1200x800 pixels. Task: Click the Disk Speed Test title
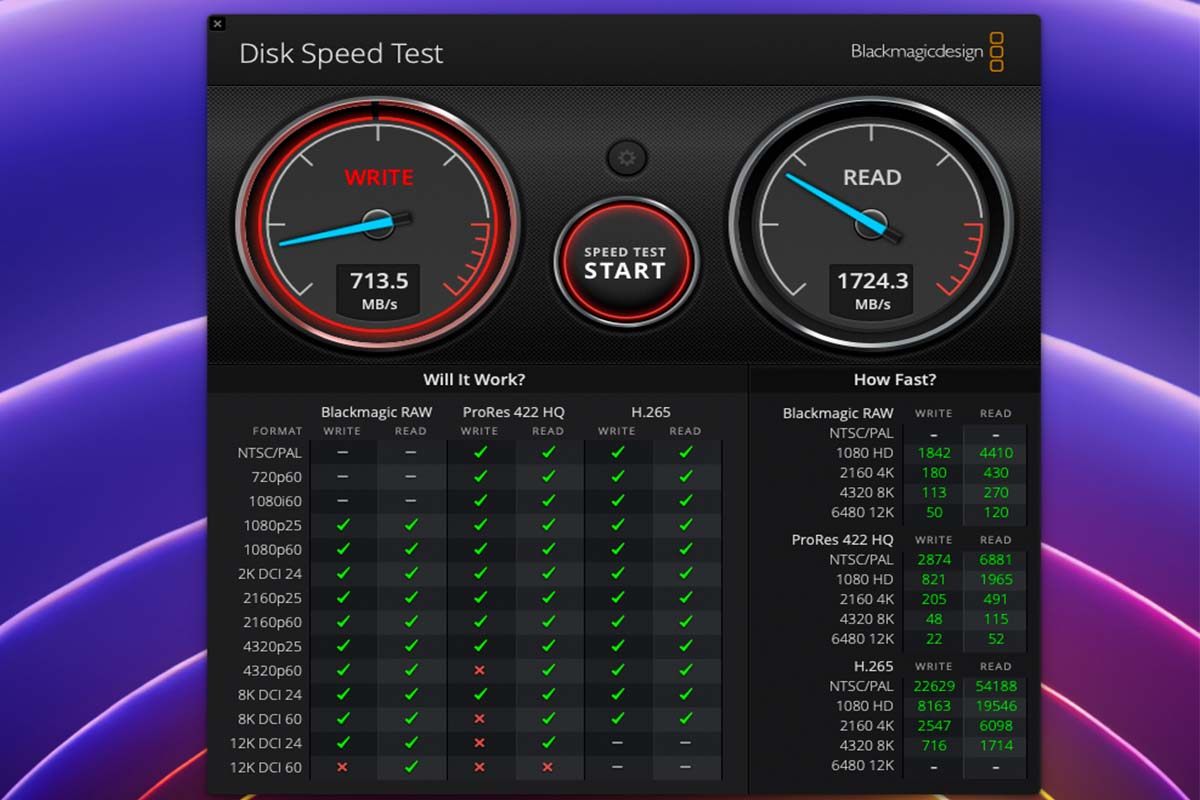coord(341,54)
